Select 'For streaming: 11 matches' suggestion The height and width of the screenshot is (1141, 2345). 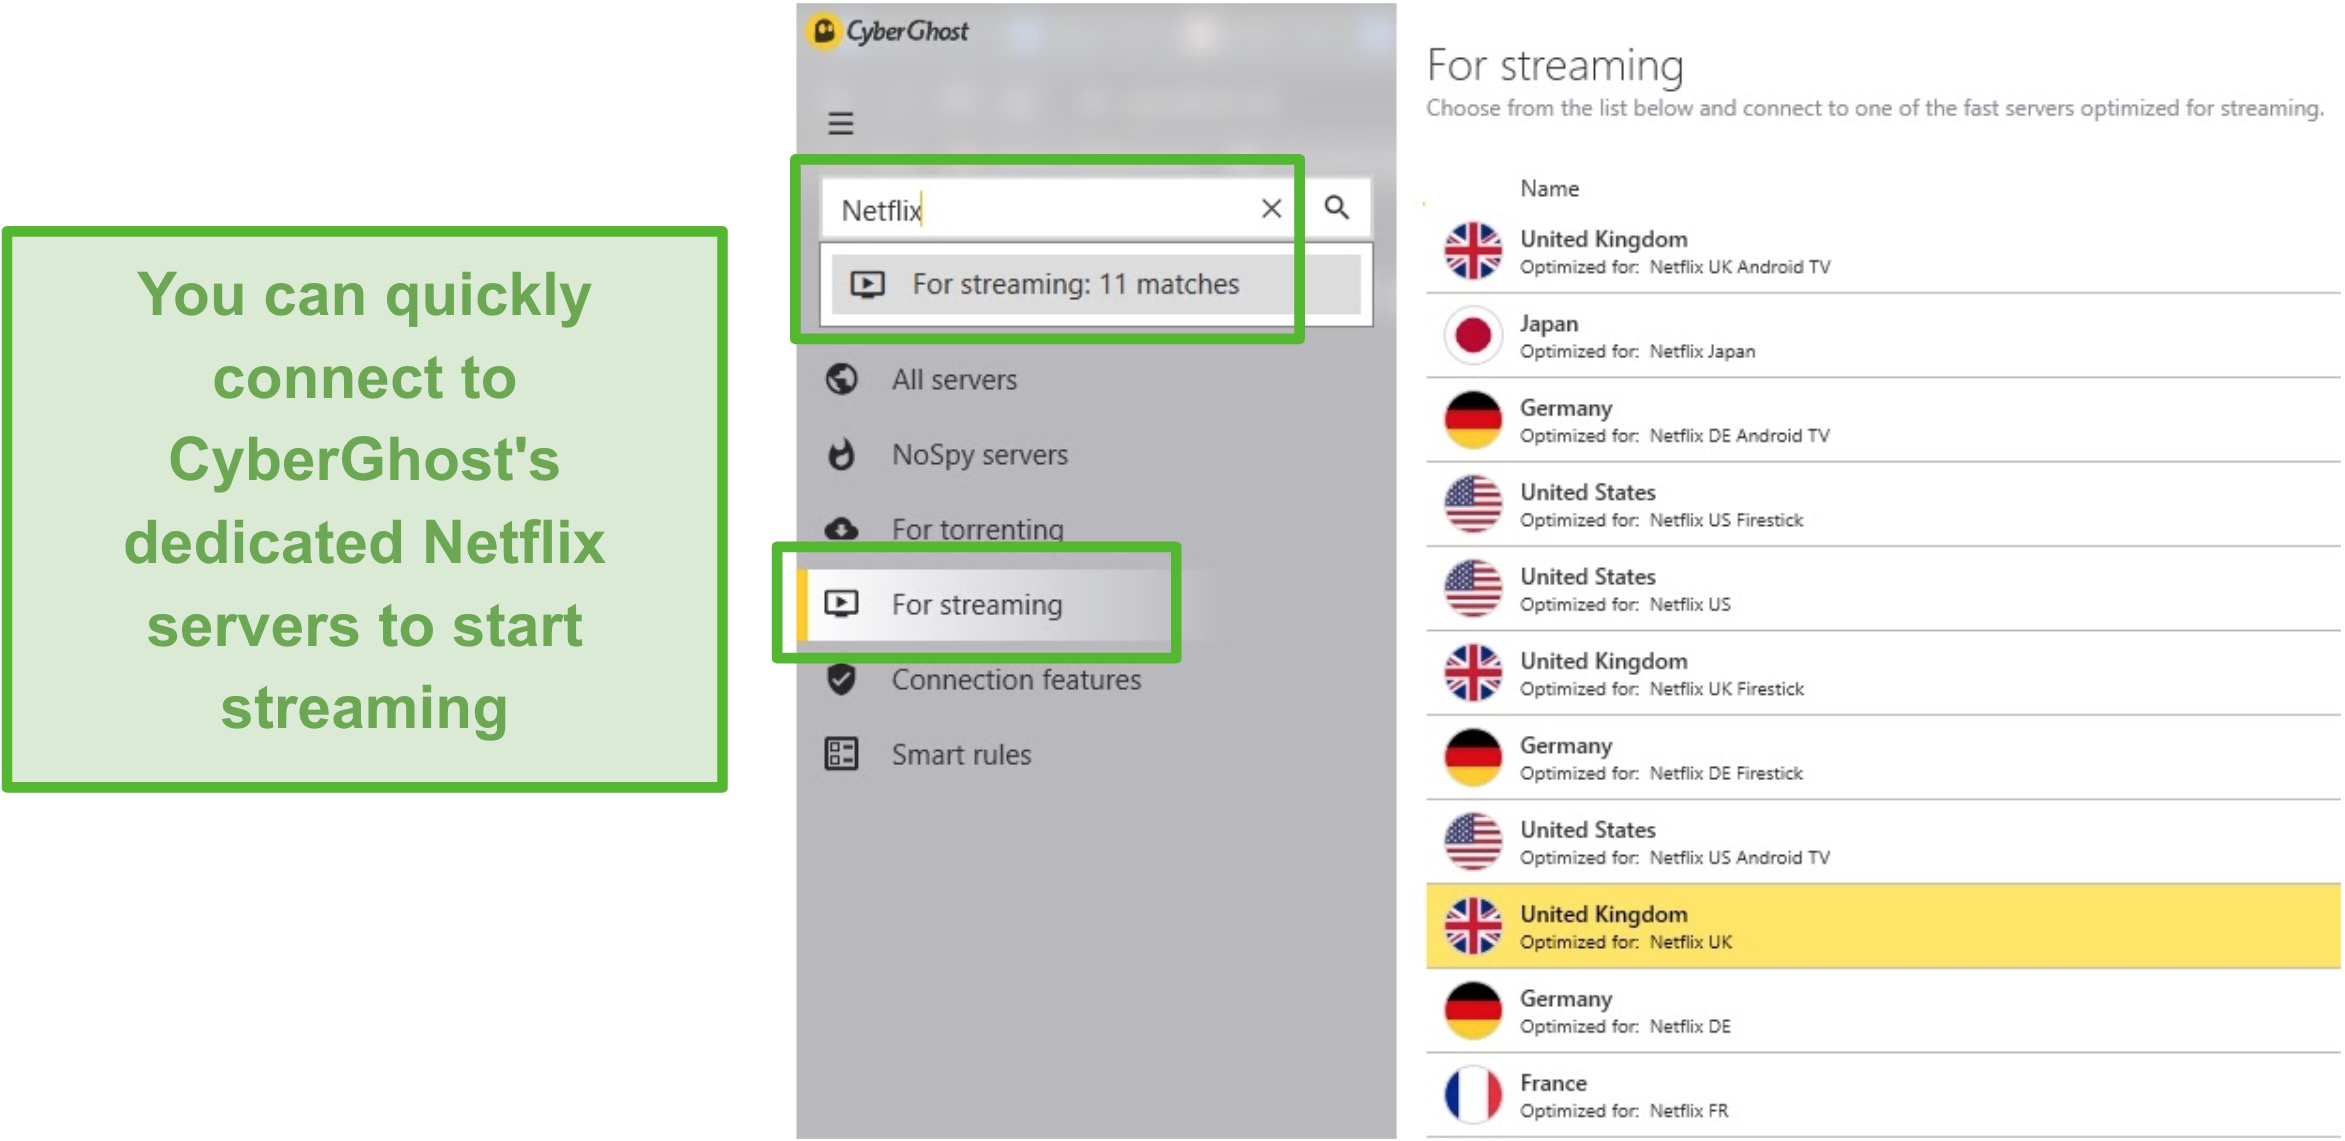pos(1096,285)
